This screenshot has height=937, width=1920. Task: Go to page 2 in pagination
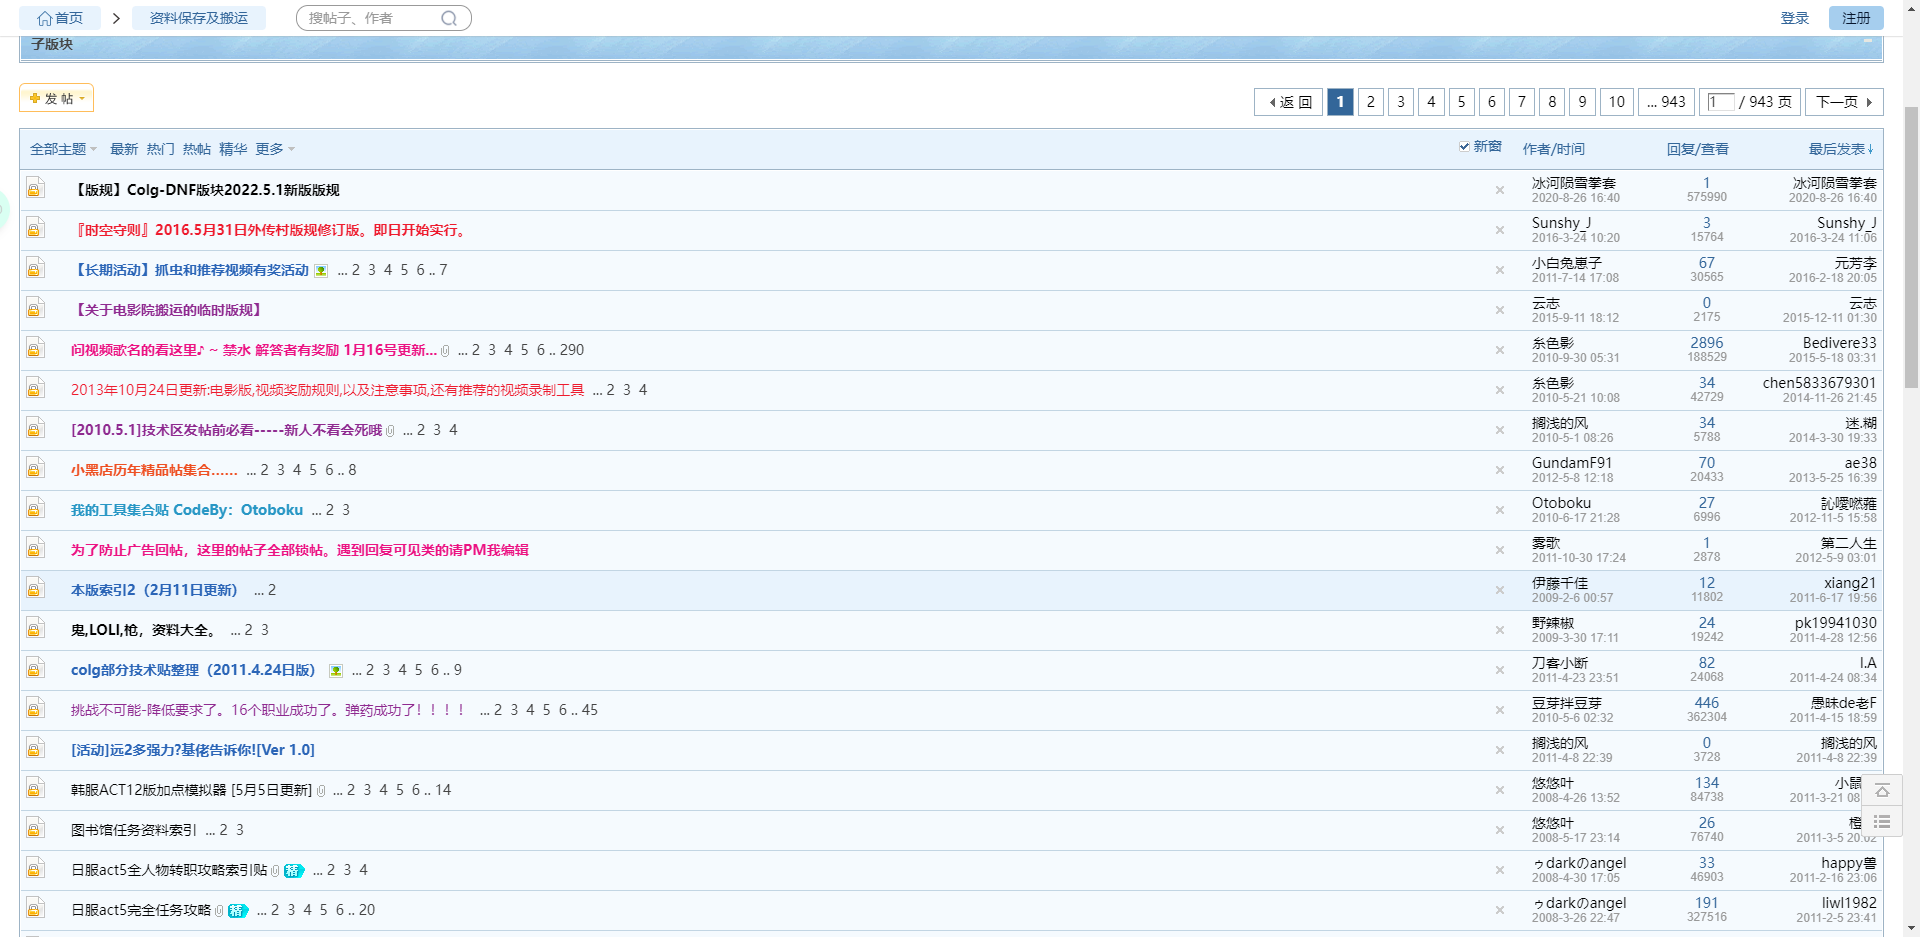click(1371, 102)
